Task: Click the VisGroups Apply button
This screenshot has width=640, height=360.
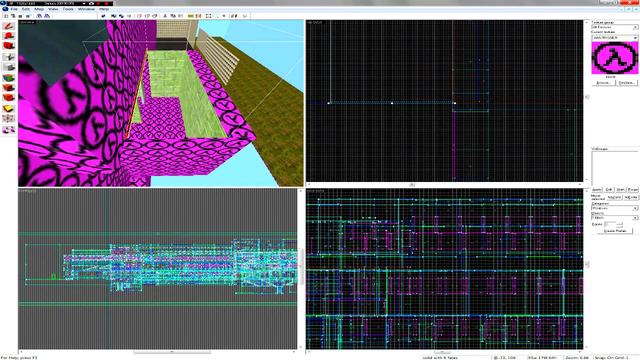Action: pos(597,190)
